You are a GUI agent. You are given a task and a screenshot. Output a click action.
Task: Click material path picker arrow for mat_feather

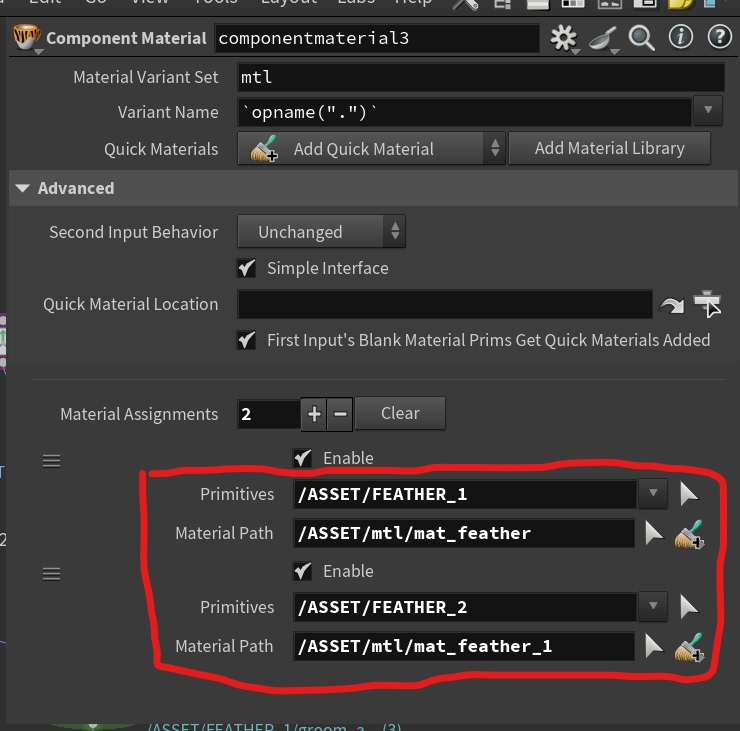(654, 533)
